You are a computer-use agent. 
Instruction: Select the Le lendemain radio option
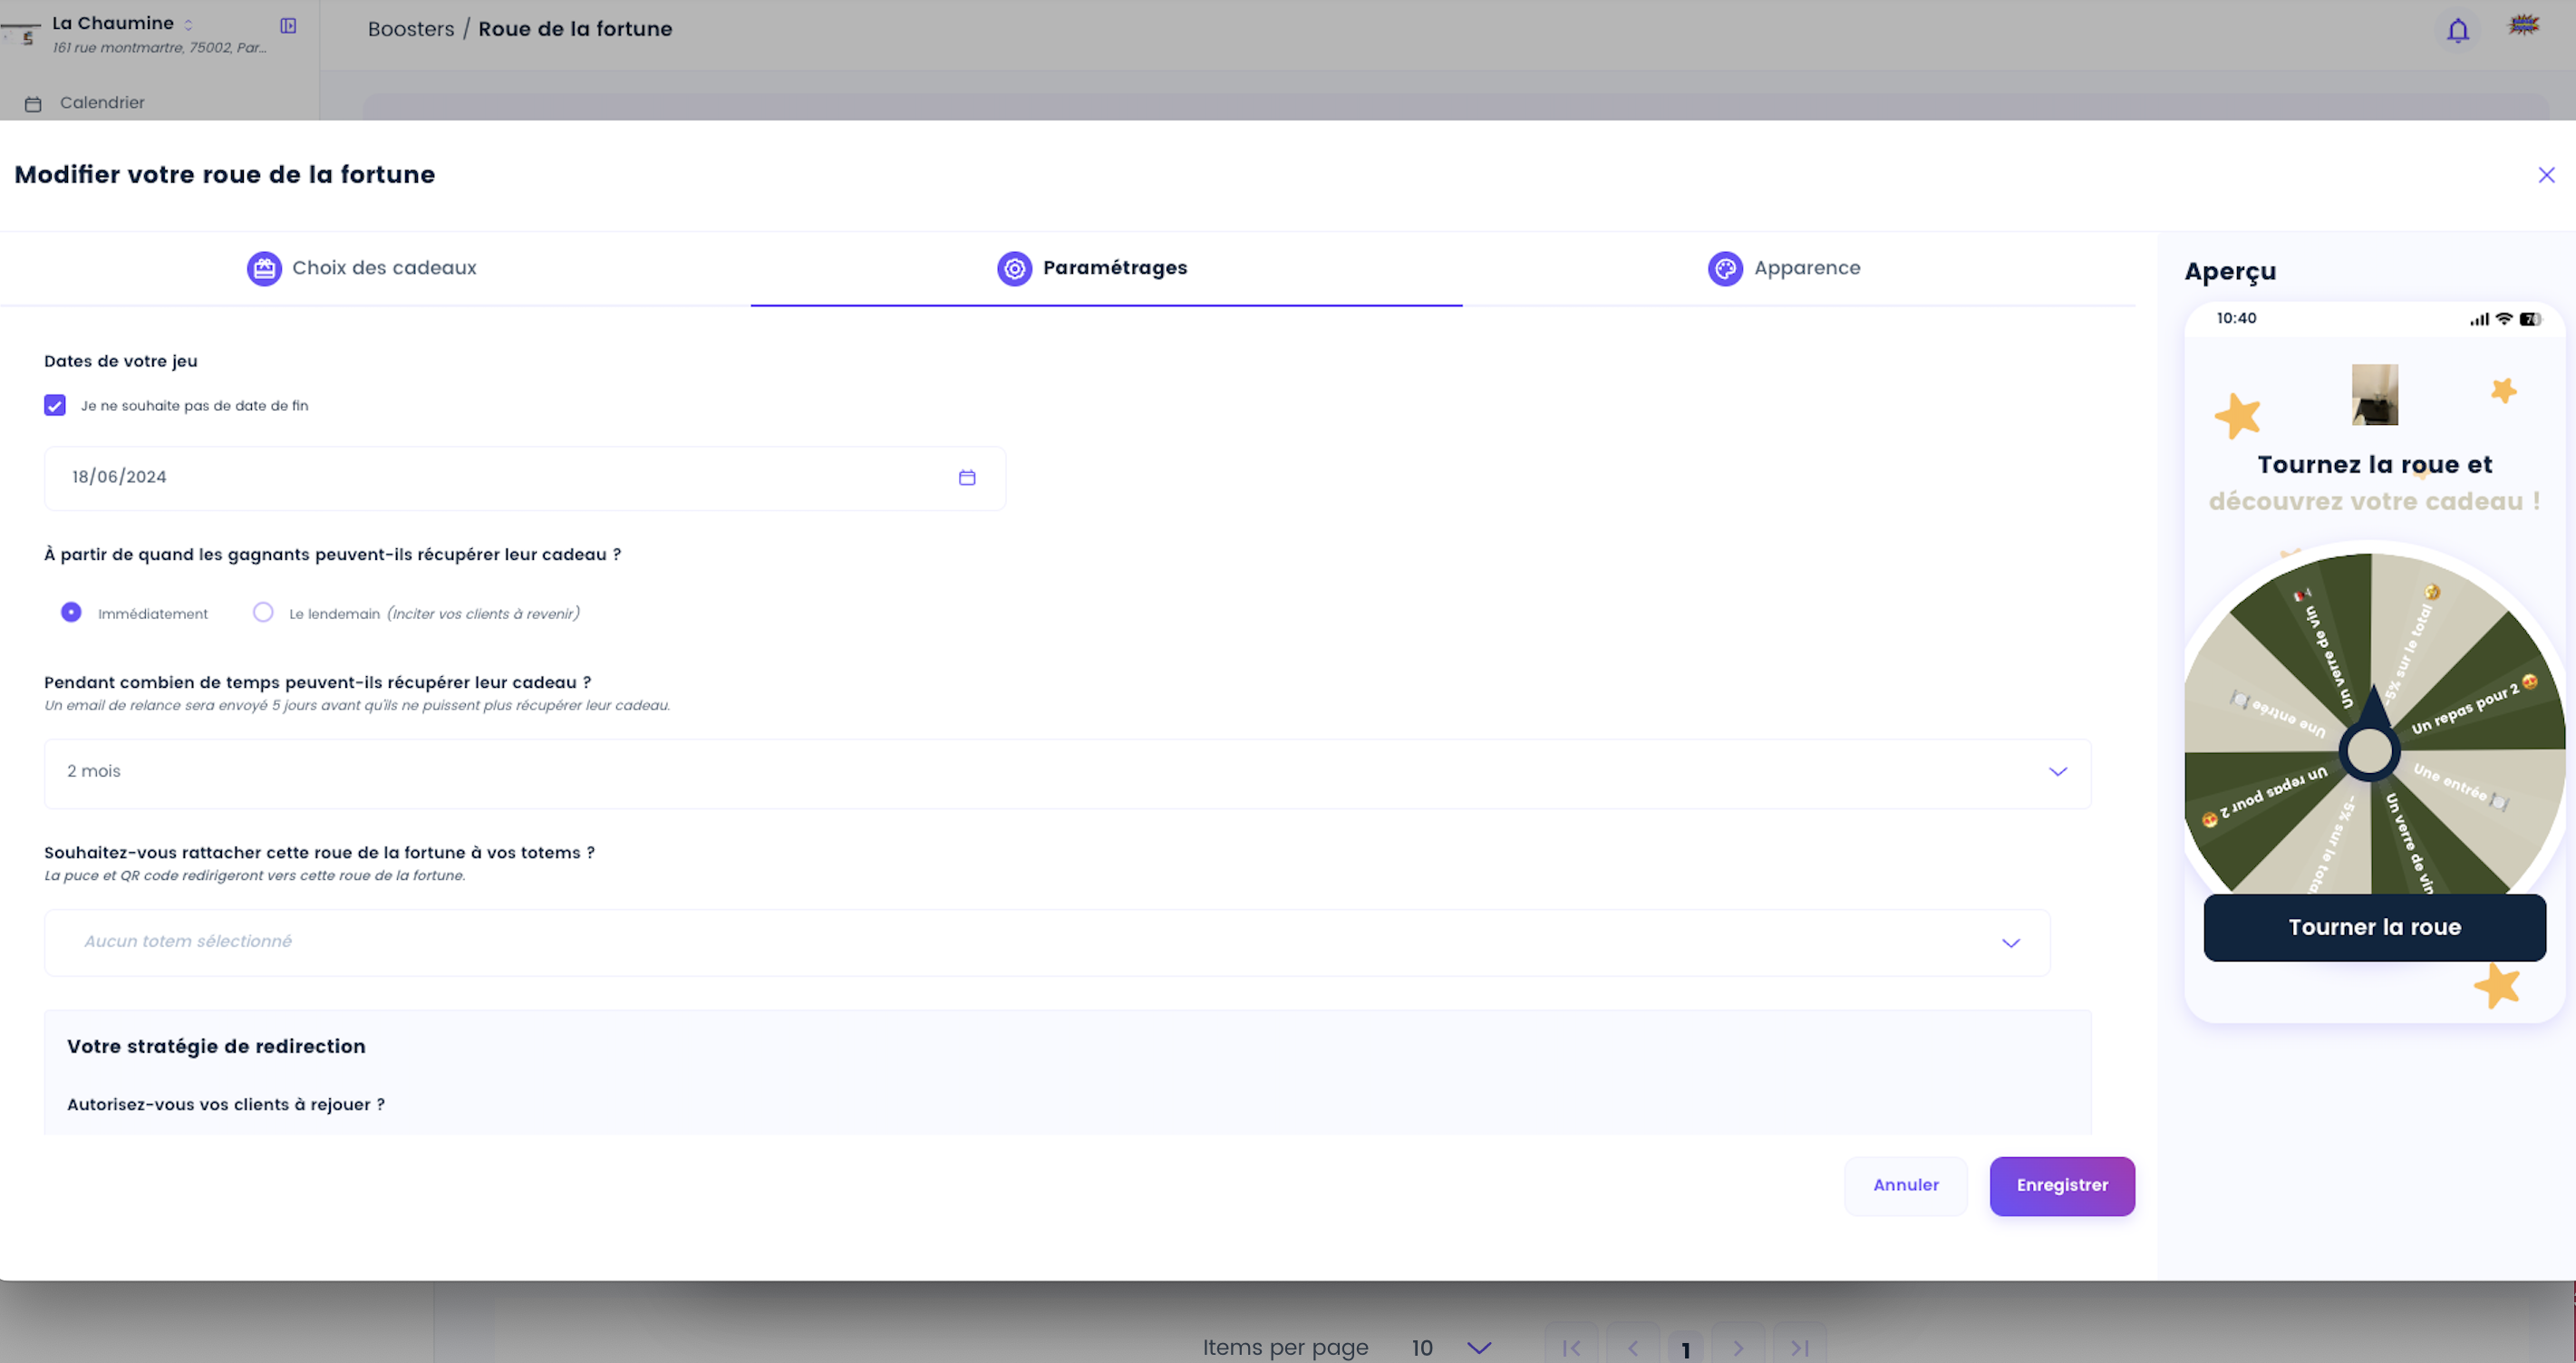coord(263,612)
